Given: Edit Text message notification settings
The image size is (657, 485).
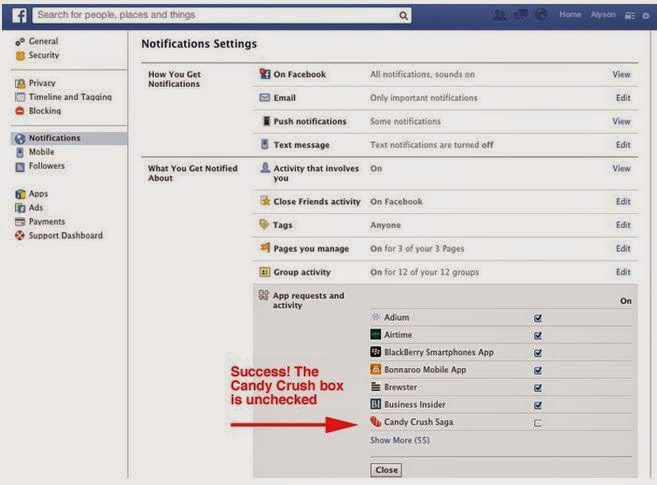Looking at the screenshot, I should [x=623, y=144].
